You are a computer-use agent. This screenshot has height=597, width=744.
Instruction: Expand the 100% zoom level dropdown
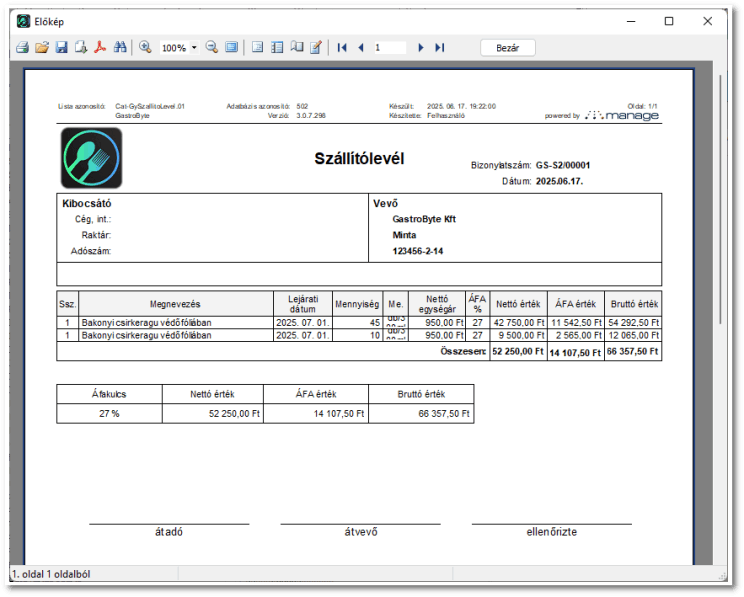point(194,48)
